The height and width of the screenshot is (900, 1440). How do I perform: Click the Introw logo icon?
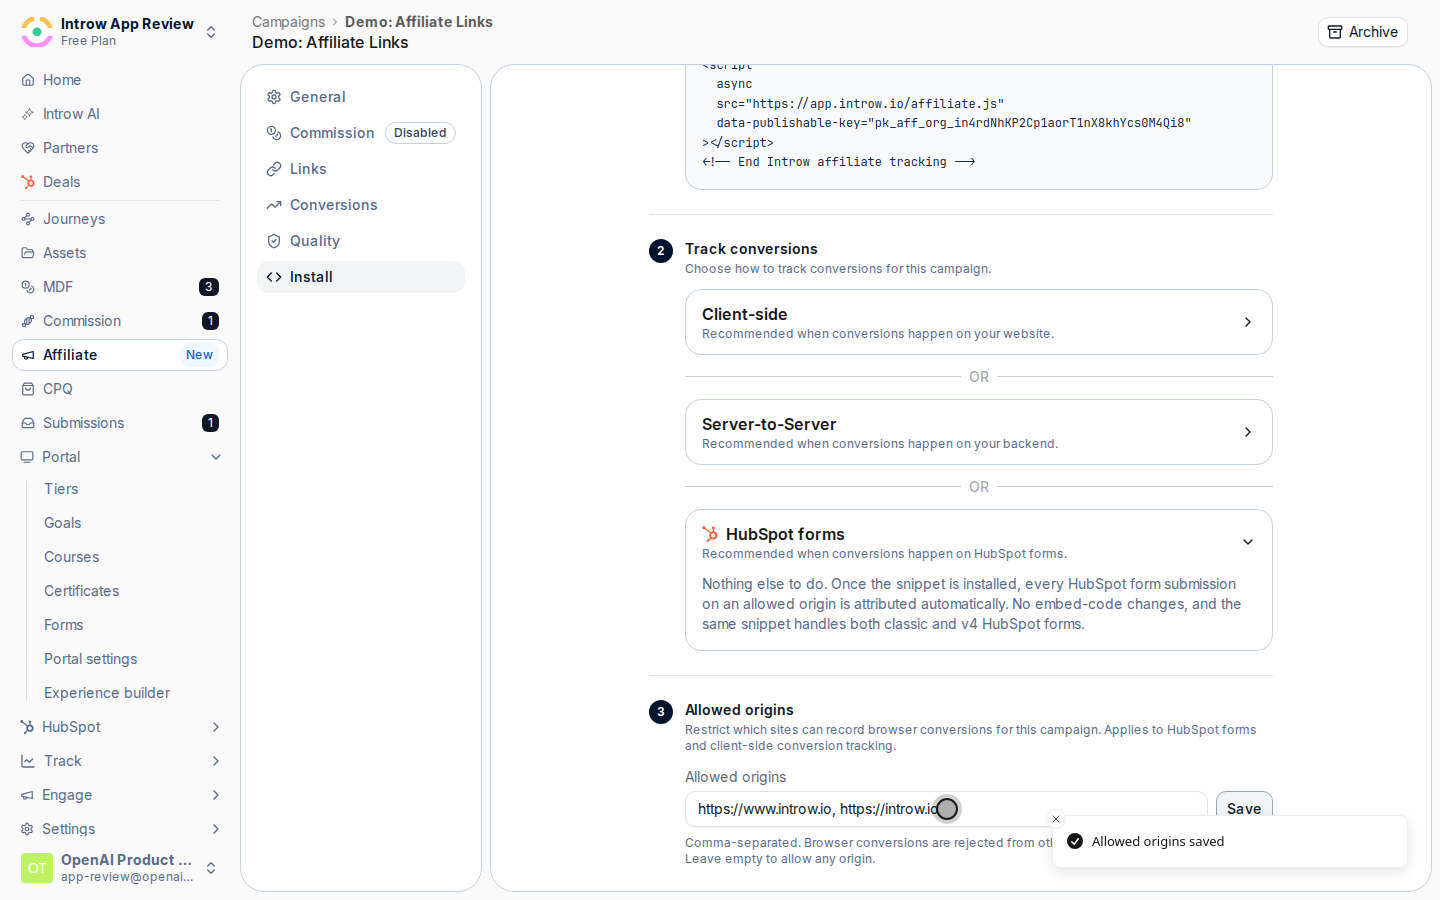click(x=37, y=32)
